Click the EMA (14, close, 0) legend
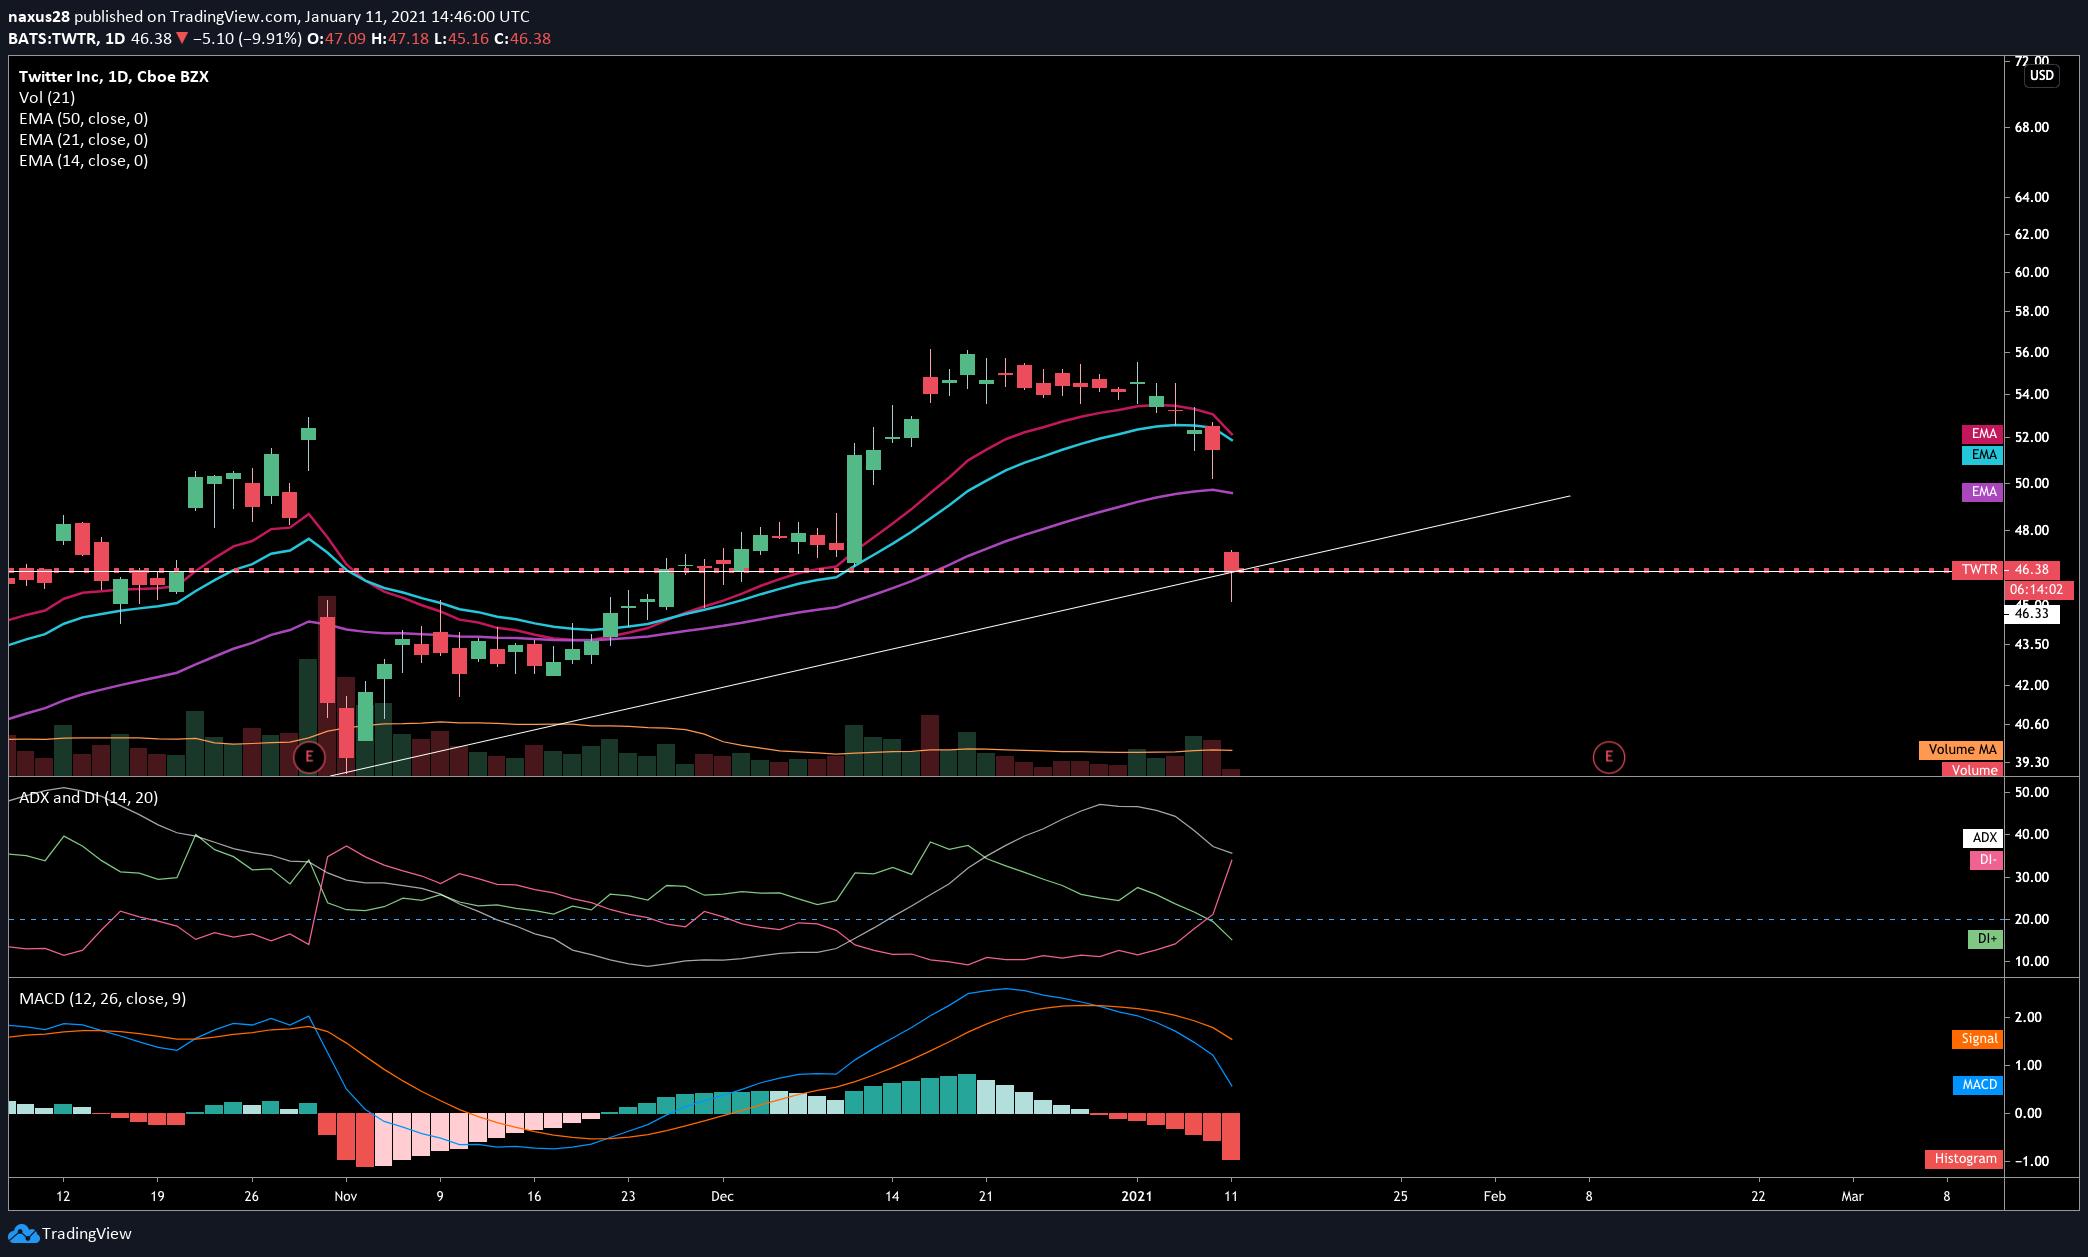Screen dimensions: 2088x1257 (x=84, y=161)
